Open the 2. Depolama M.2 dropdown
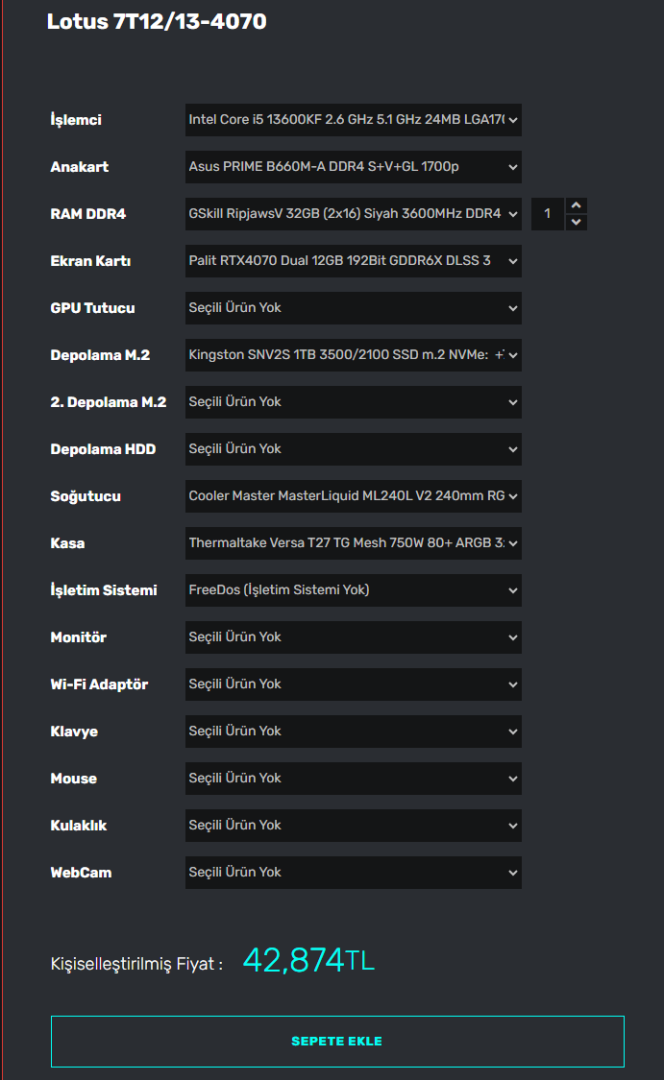 (353, 402)
